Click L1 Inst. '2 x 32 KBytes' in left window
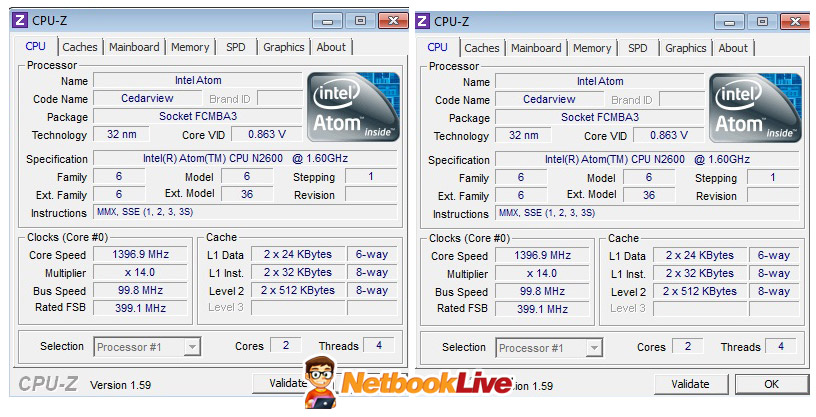 (x=298, y=272)
